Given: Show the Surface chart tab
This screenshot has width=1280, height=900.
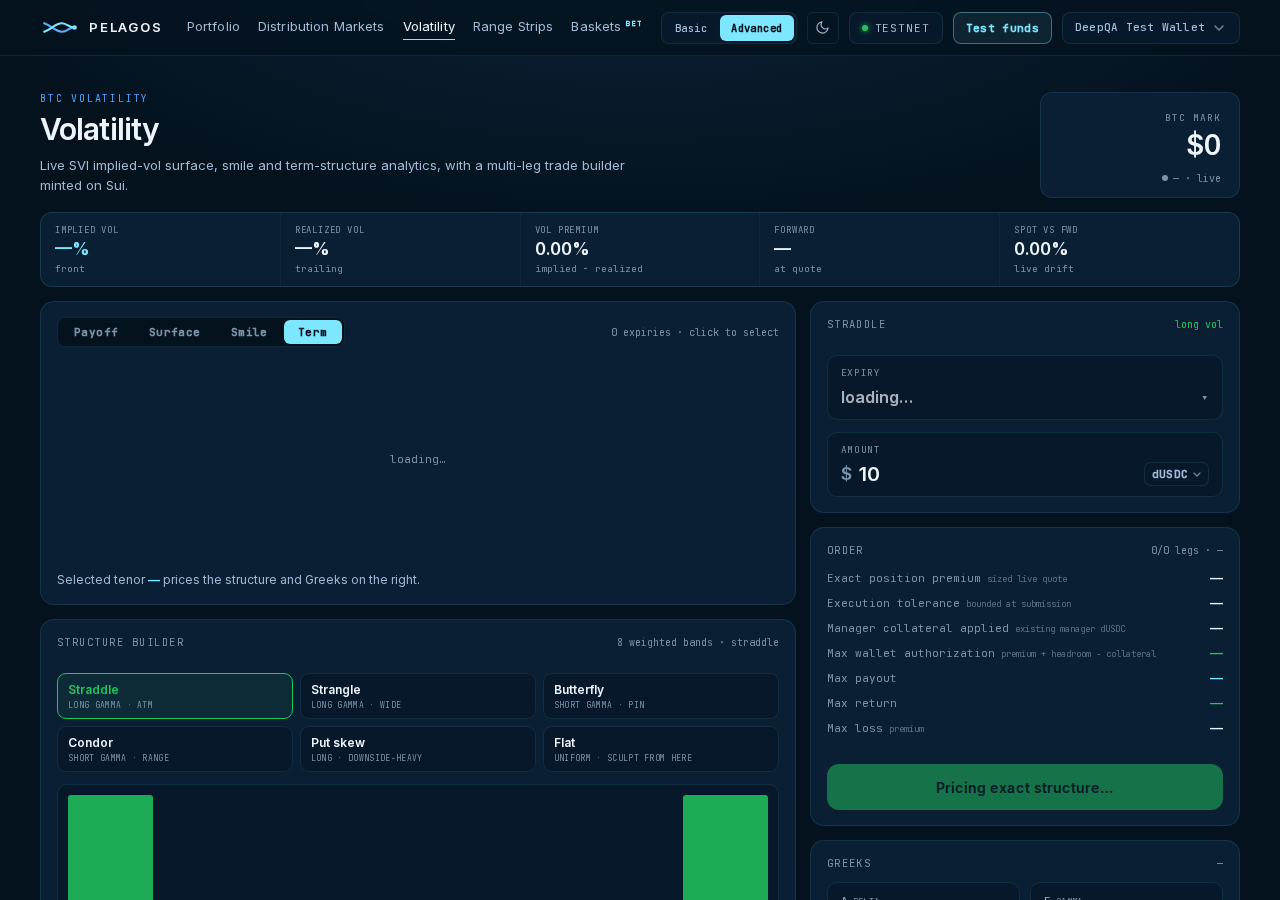Looking at the screenshot, I should (174, 332).
